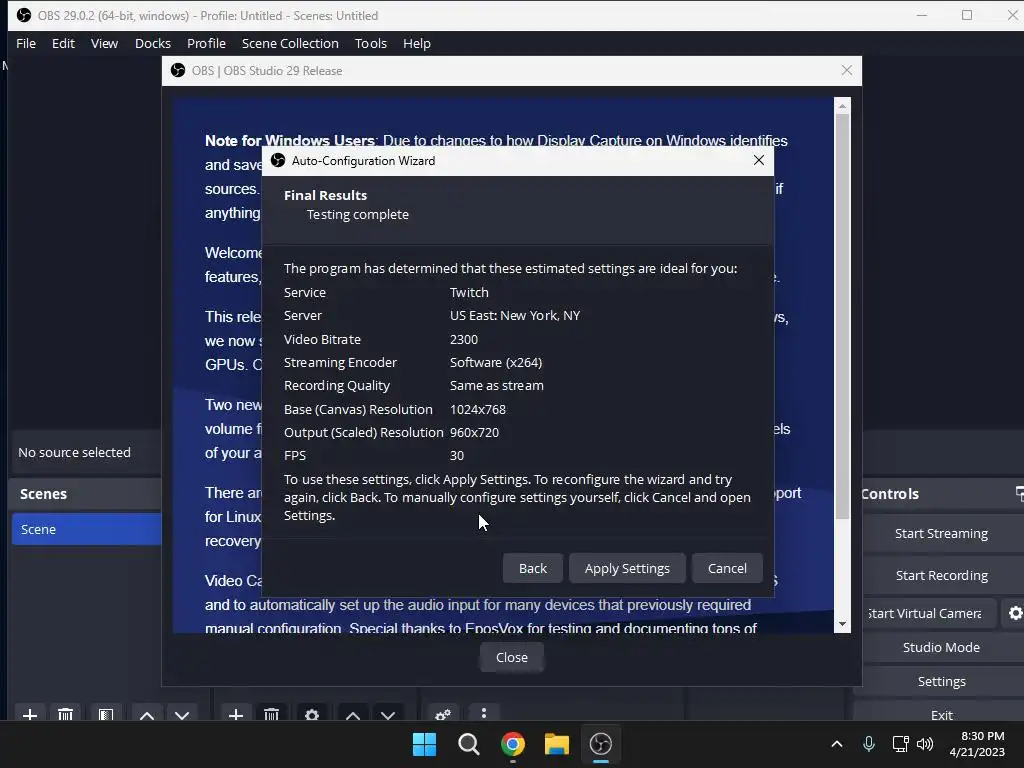
Task: Add a new scene with plus icon
Action: click(x=30, y=714)
